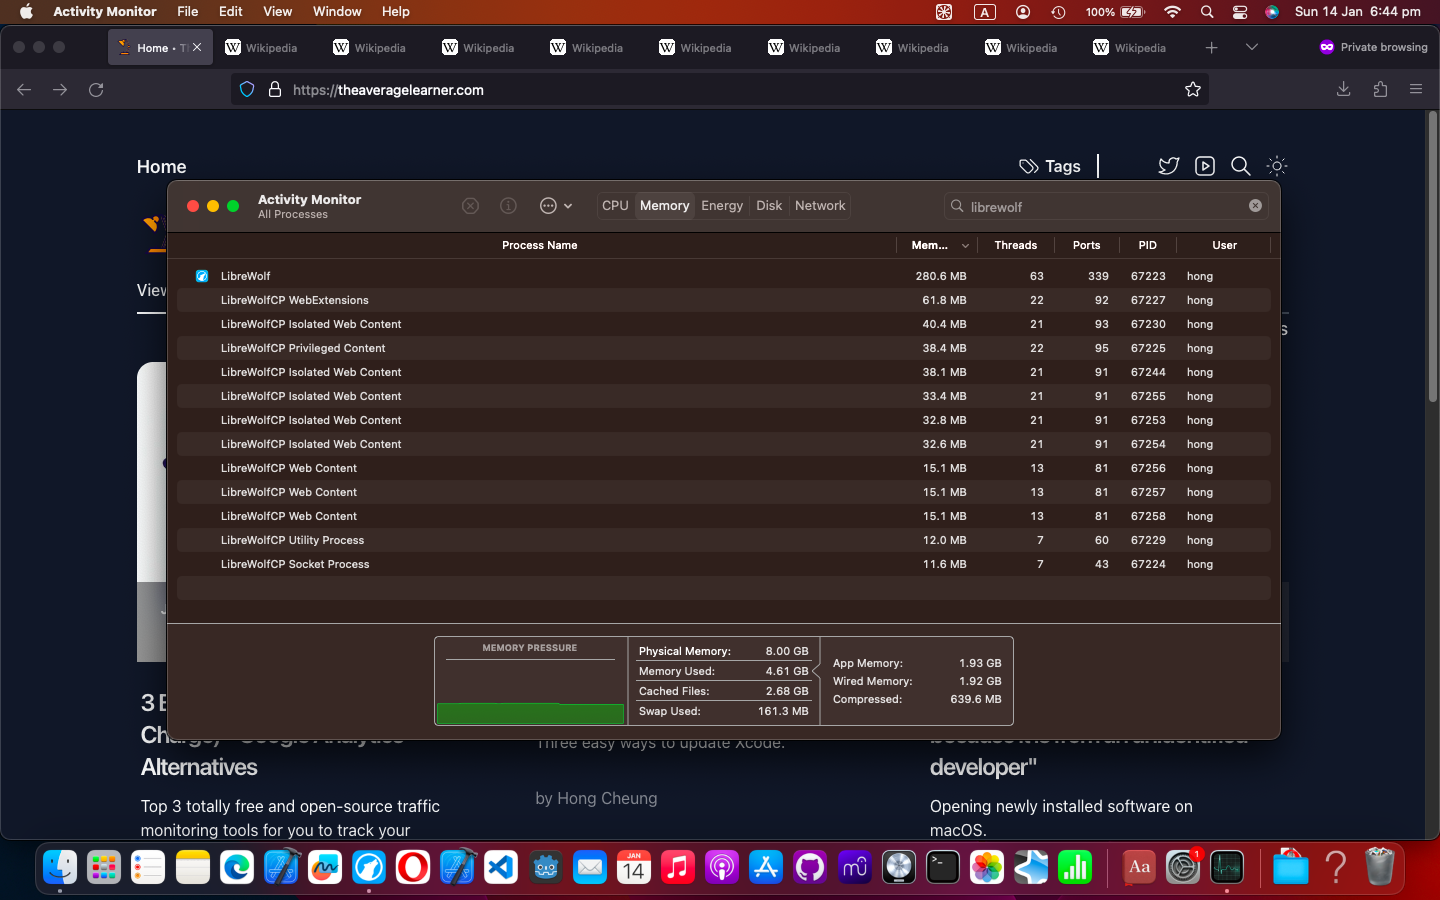This screenshot has width=1440, height=900.
Task: Click the stop process icon in Activity Monitor
Action: point(470,206)
